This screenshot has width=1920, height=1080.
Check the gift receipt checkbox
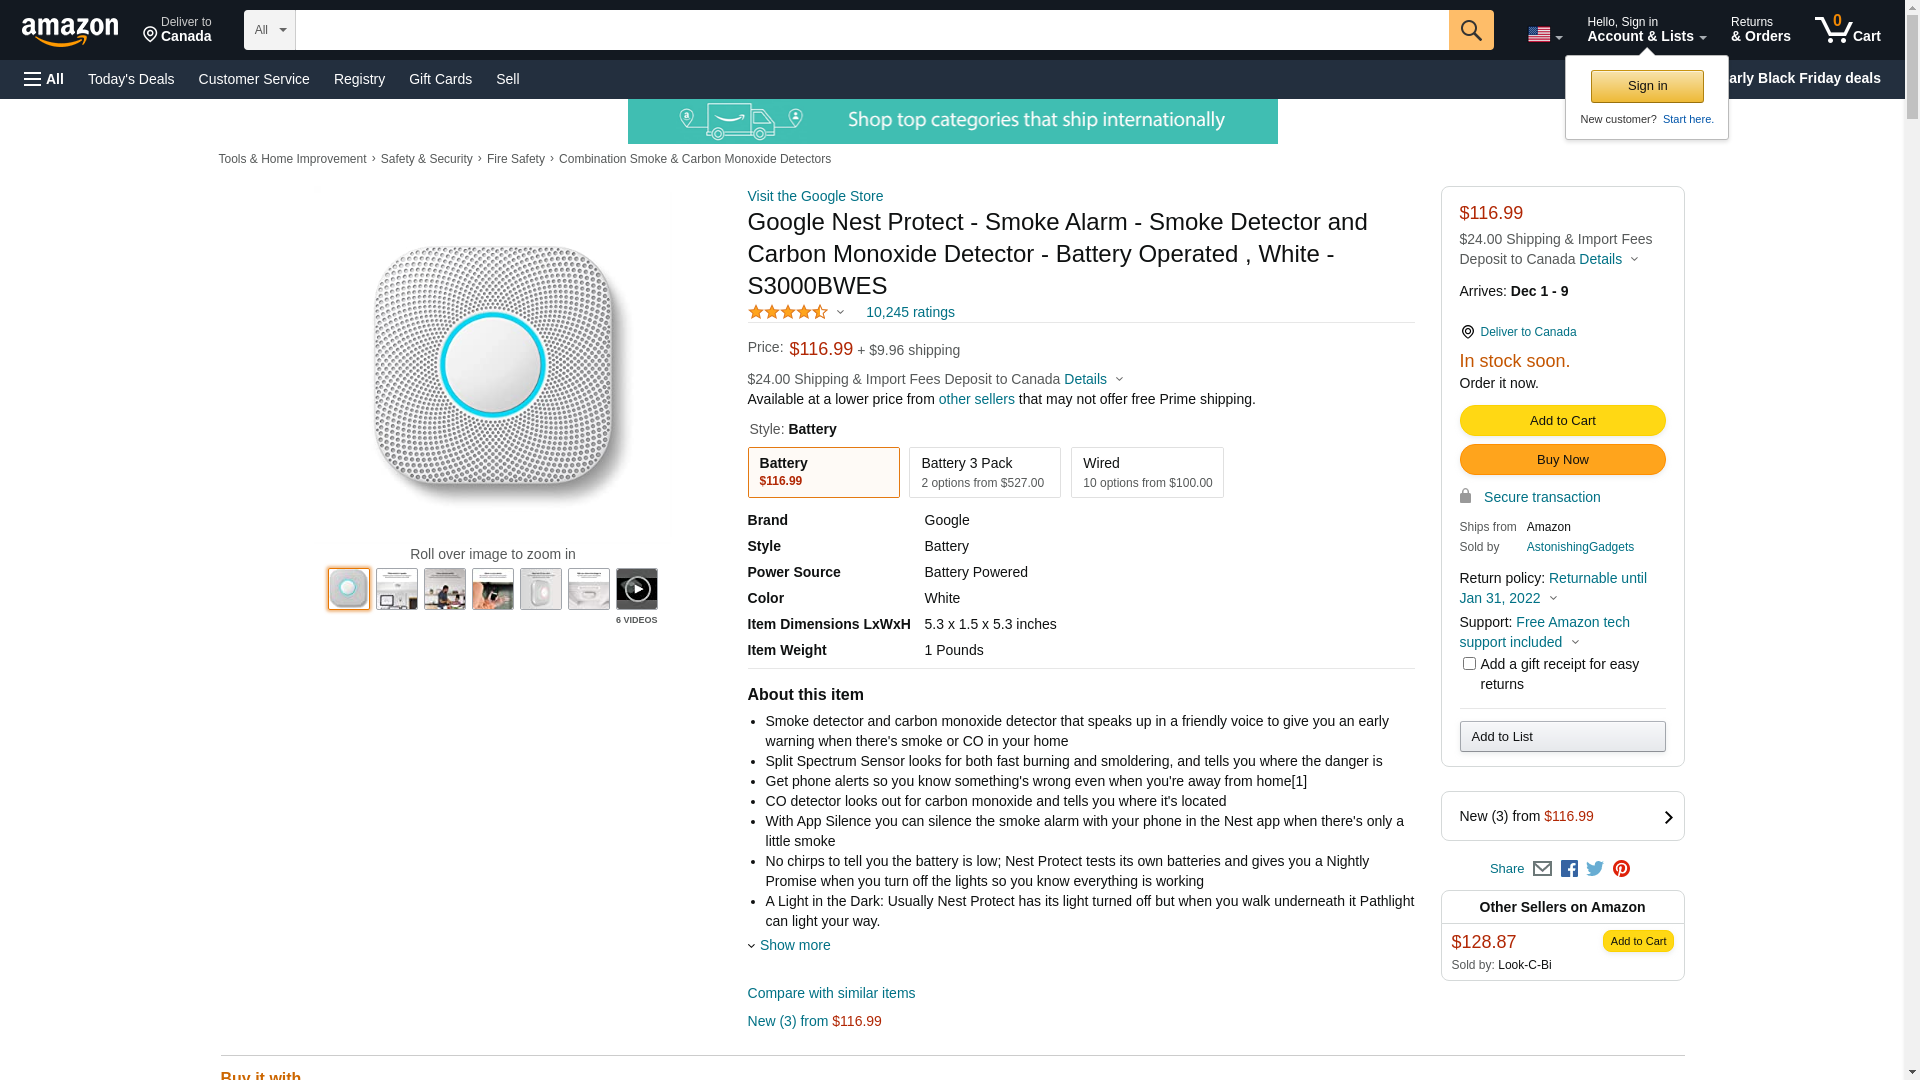(x=1469, y=664)
